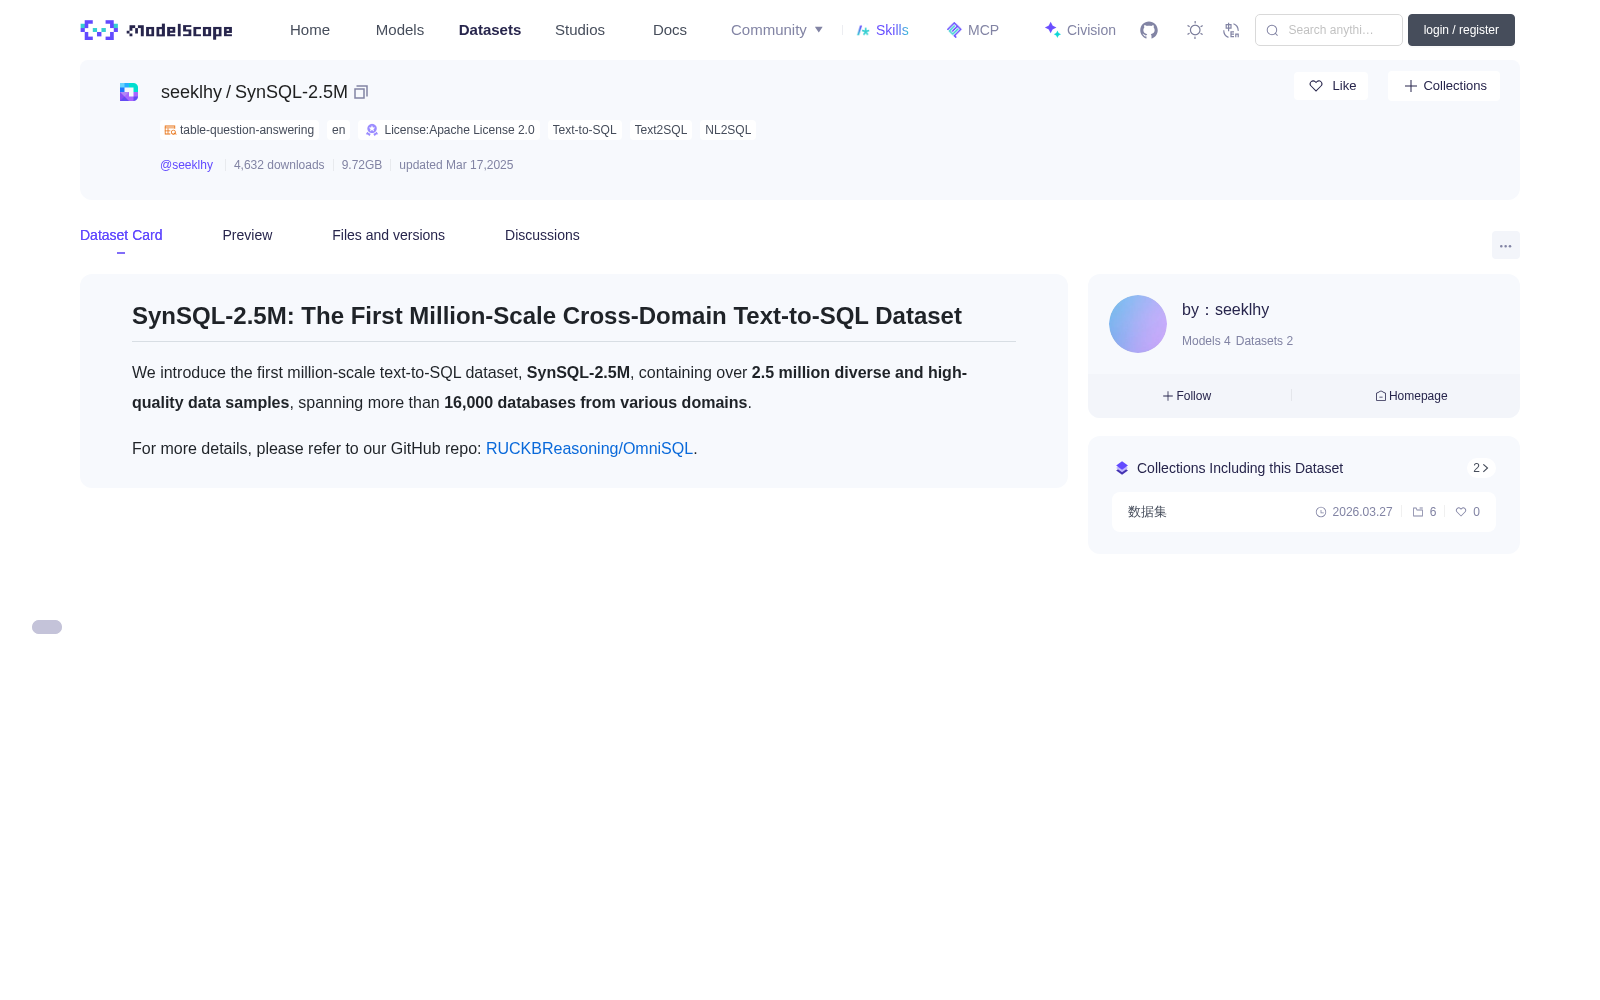Click the 2026.03.27 date in collection row
The width and height of the screenshot is (1600, 1000).
[1362, 512]
